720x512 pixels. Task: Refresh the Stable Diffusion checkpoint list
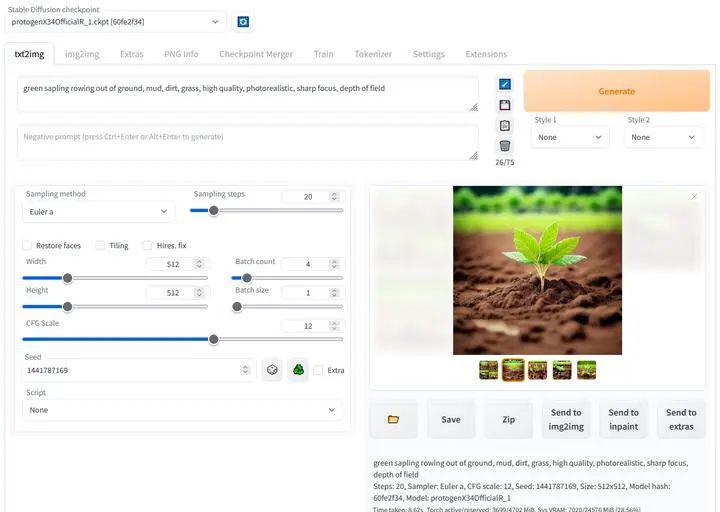243,22
